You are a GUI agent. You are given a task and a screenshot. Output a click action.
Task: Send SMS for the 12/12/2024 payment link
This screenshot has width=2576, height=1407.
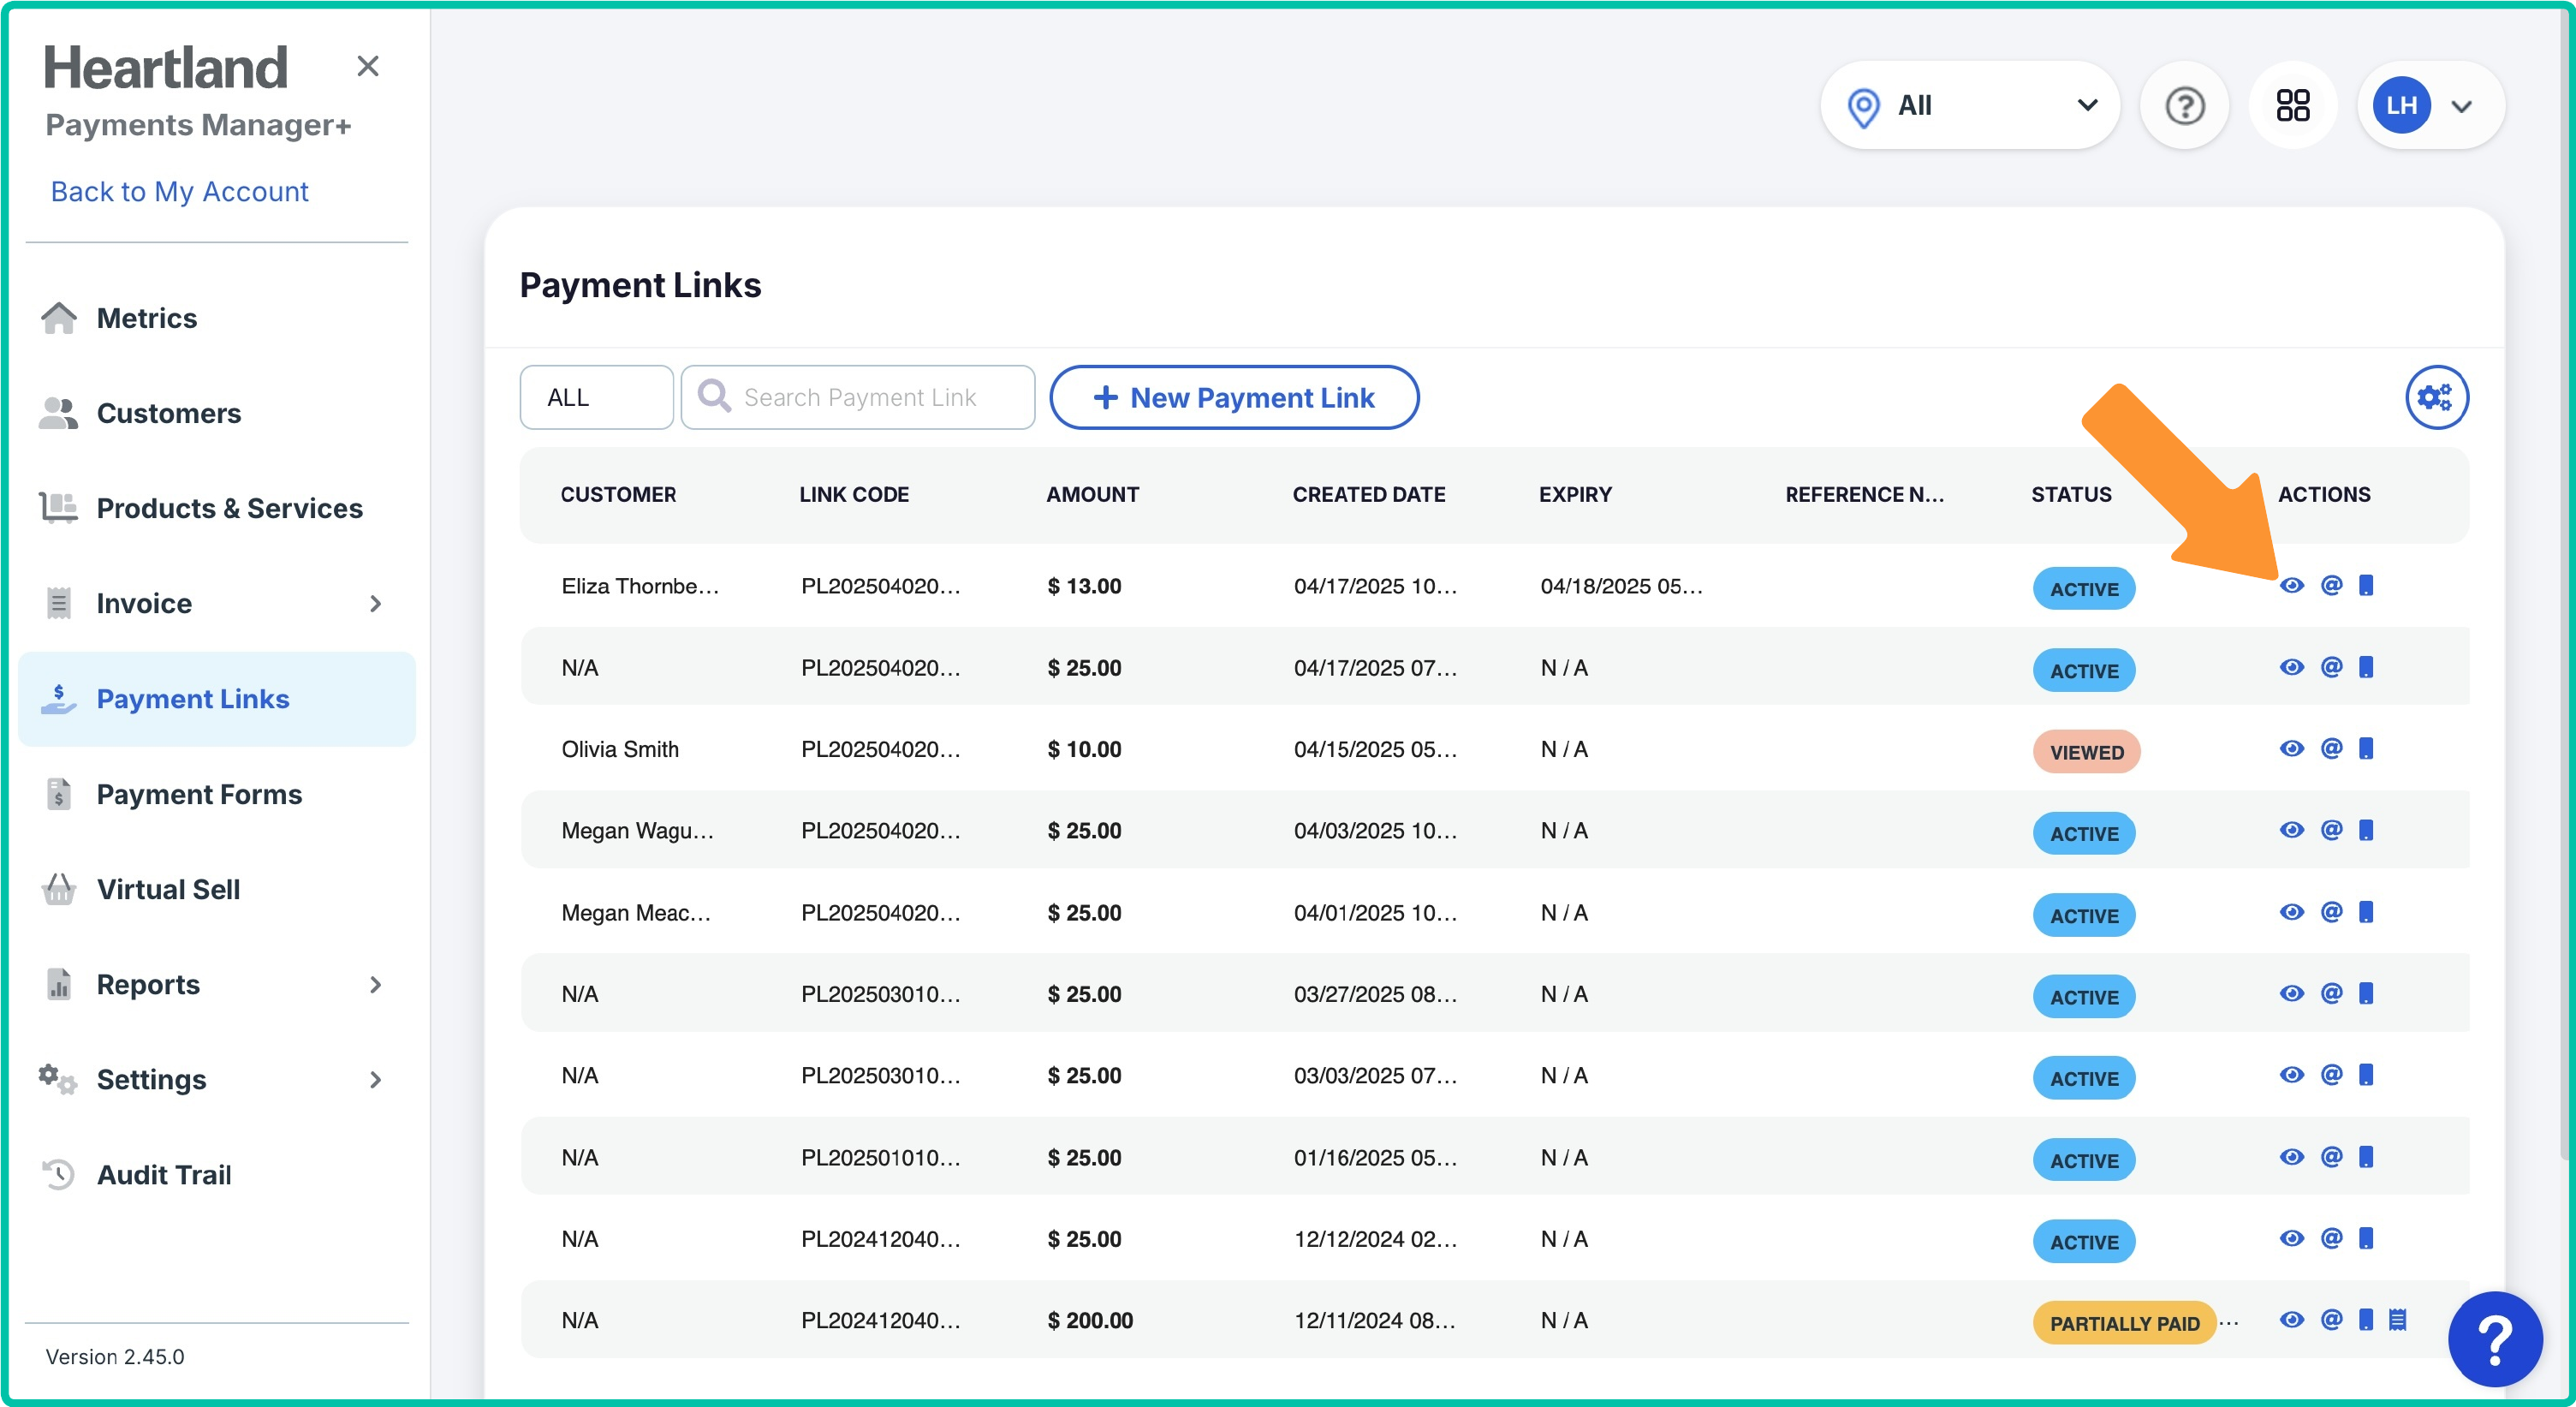(2365, 1238)
